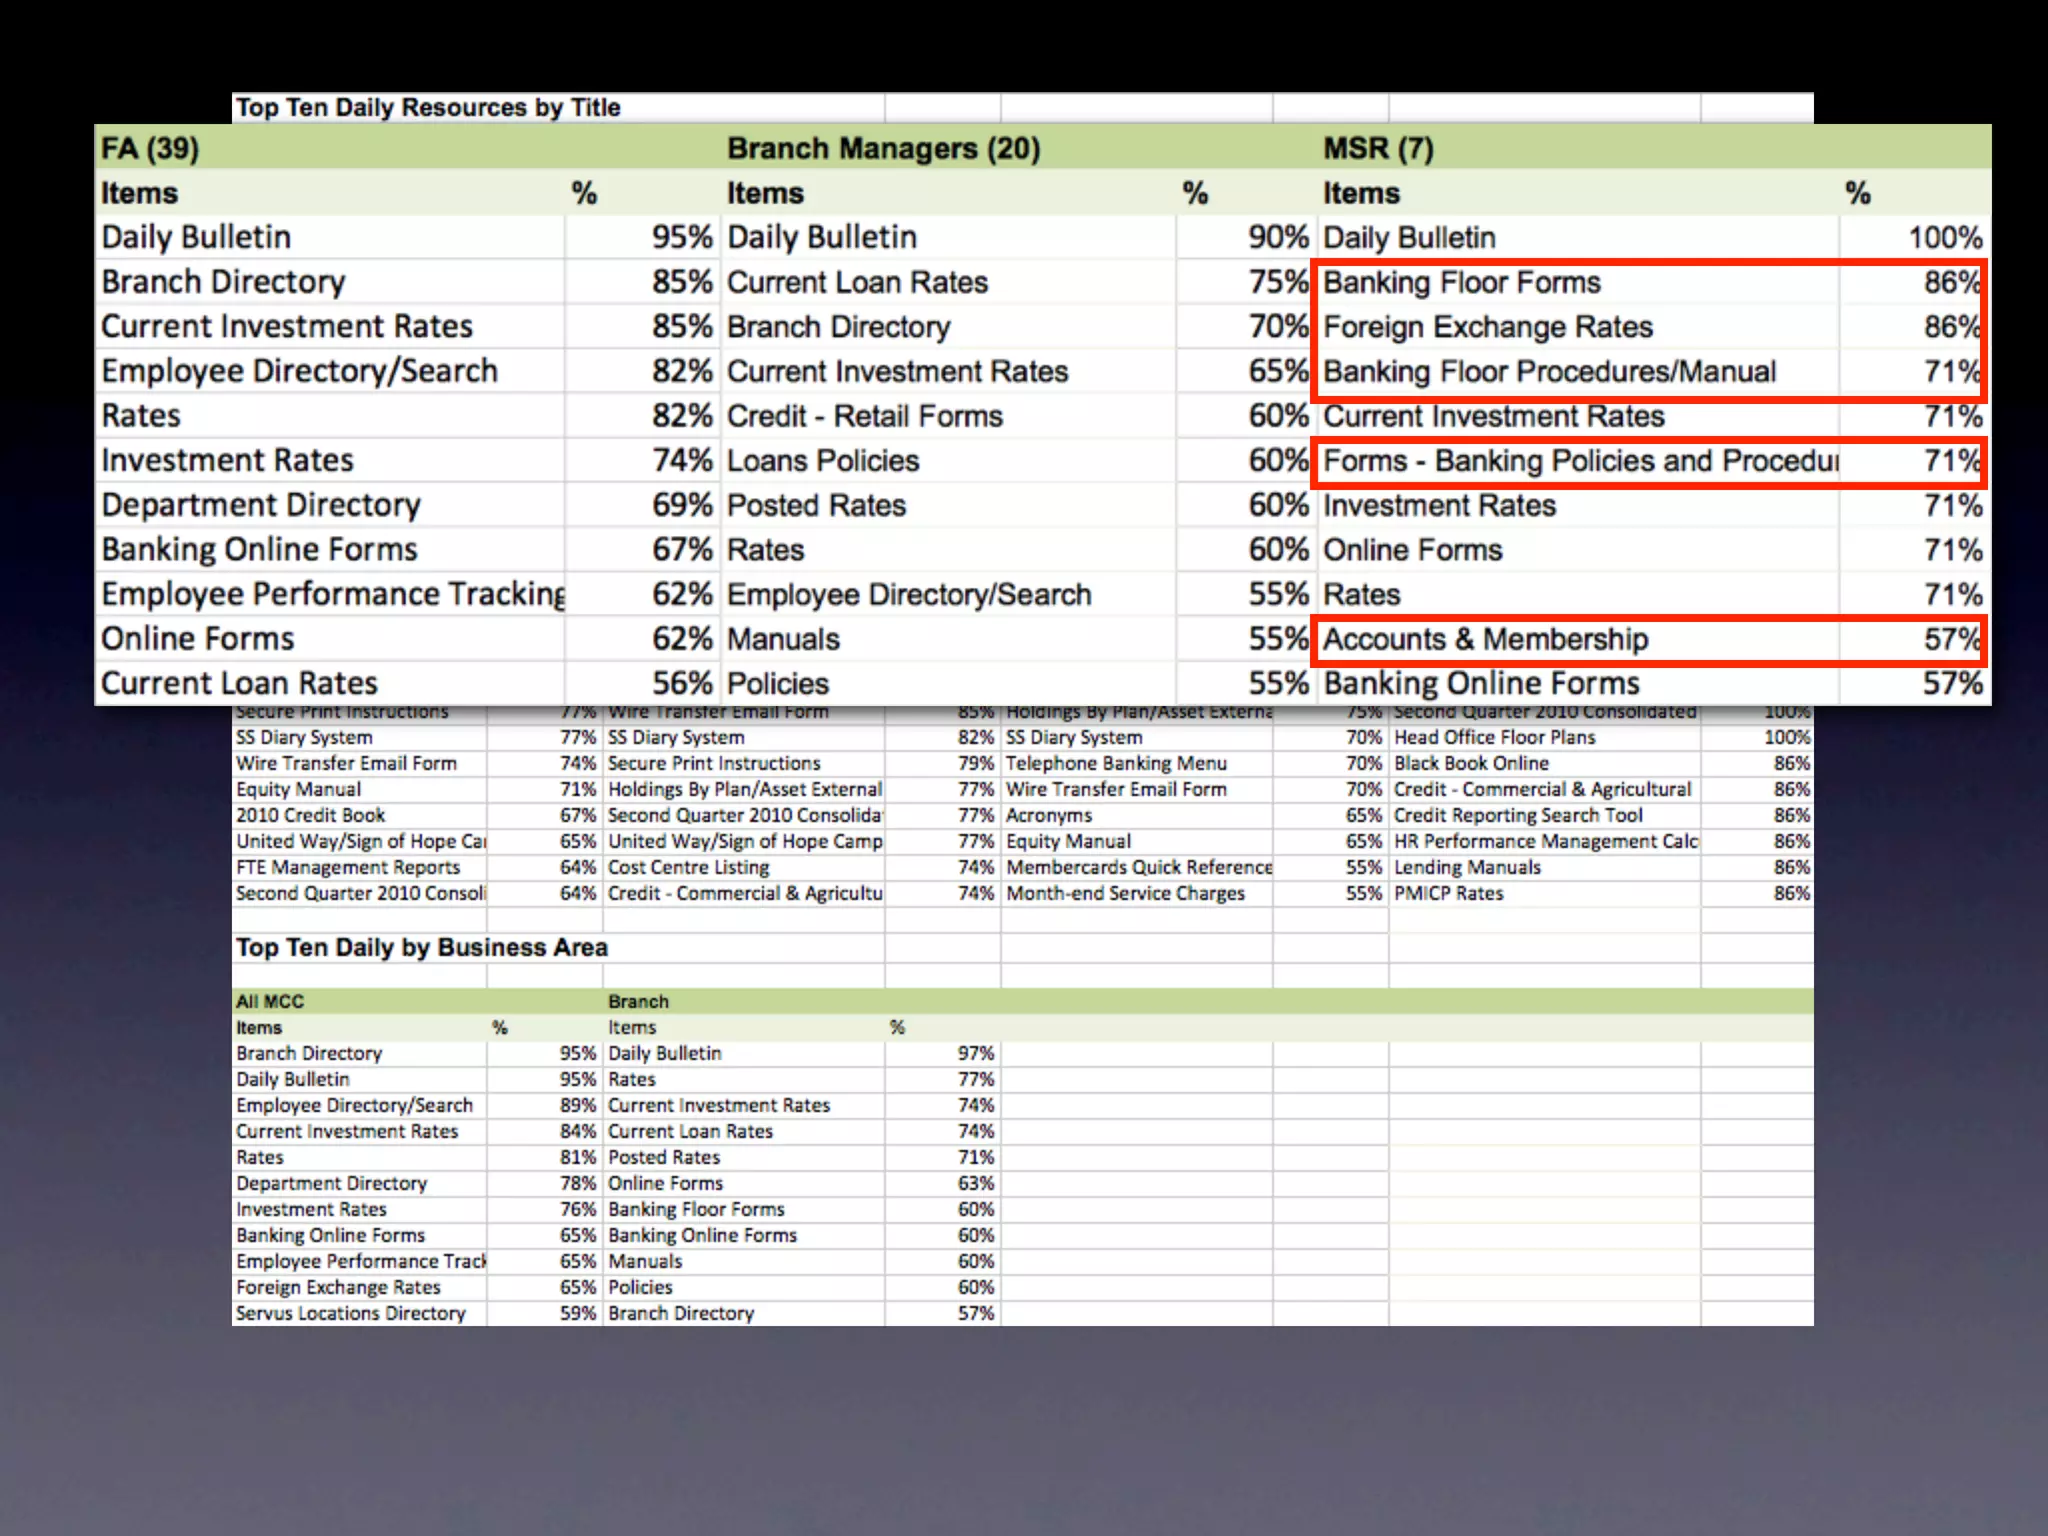Click Servus Locations Directory in All MCC list
The height and width of the screenshot is (1536, 2048).
click(351, 1313)
